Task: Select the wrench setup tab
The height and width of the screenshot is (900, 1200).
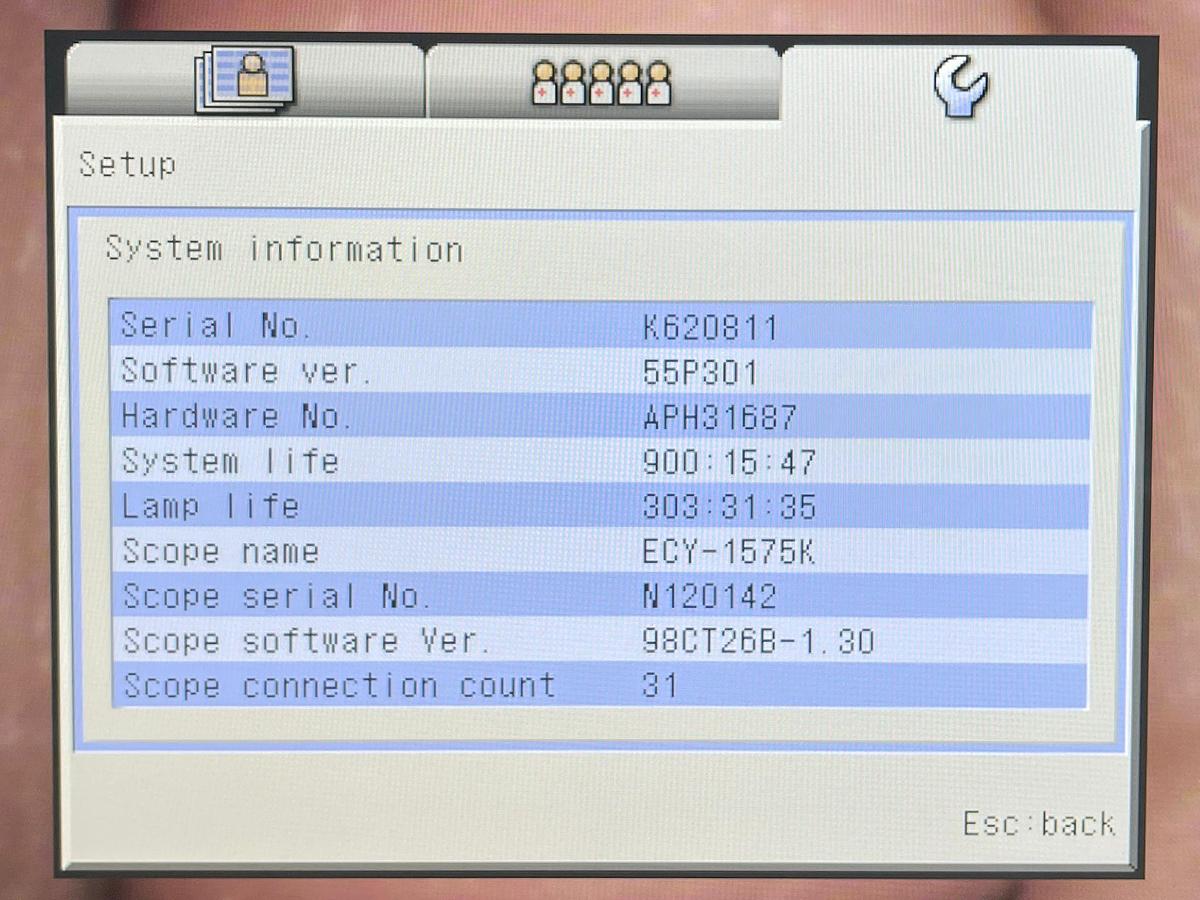Action: pos(960,85)
